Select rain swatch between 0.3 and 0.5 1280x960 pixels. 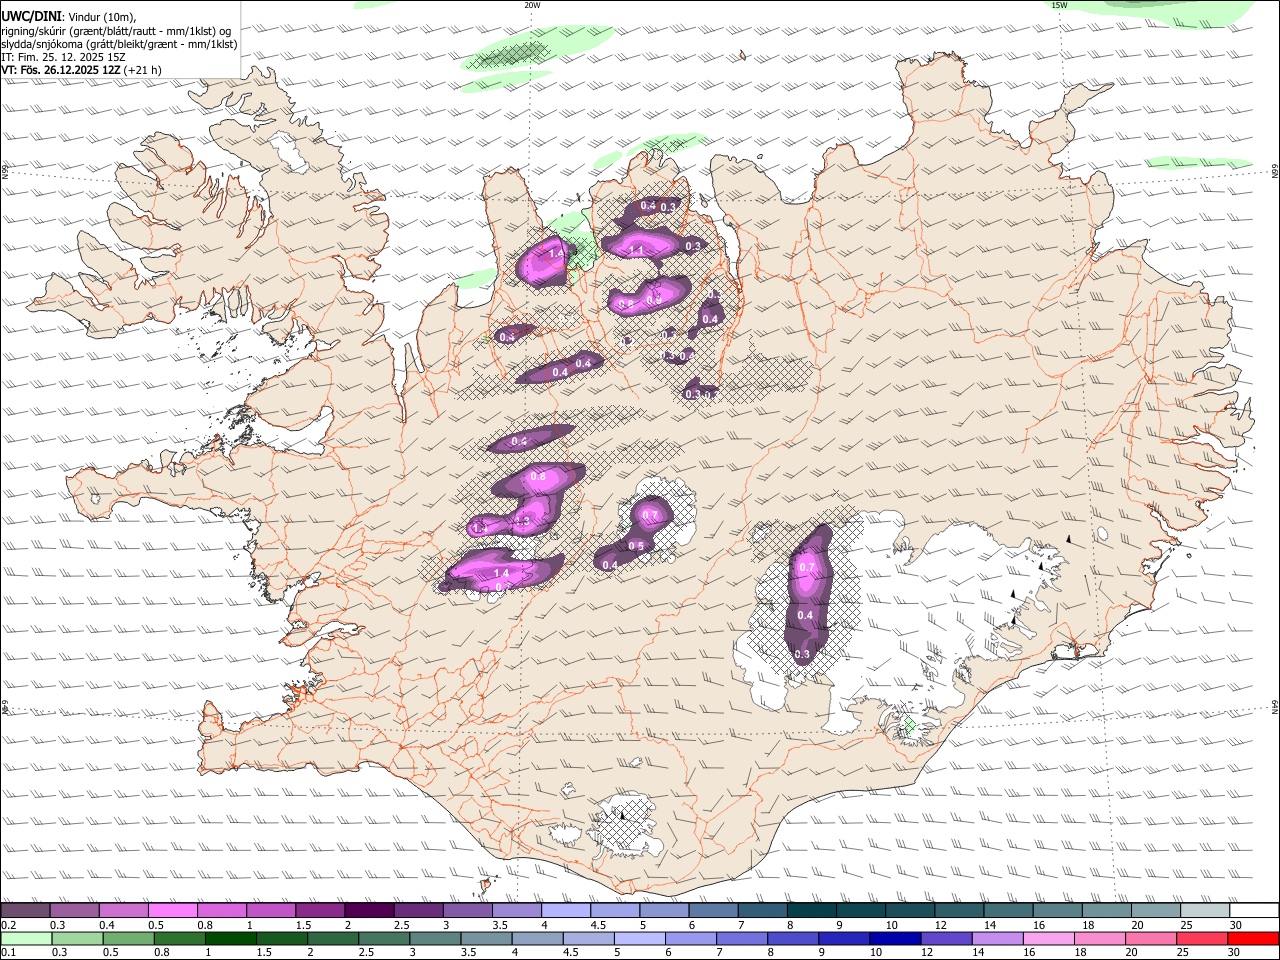pyautogui.click(x=78, y=939)
